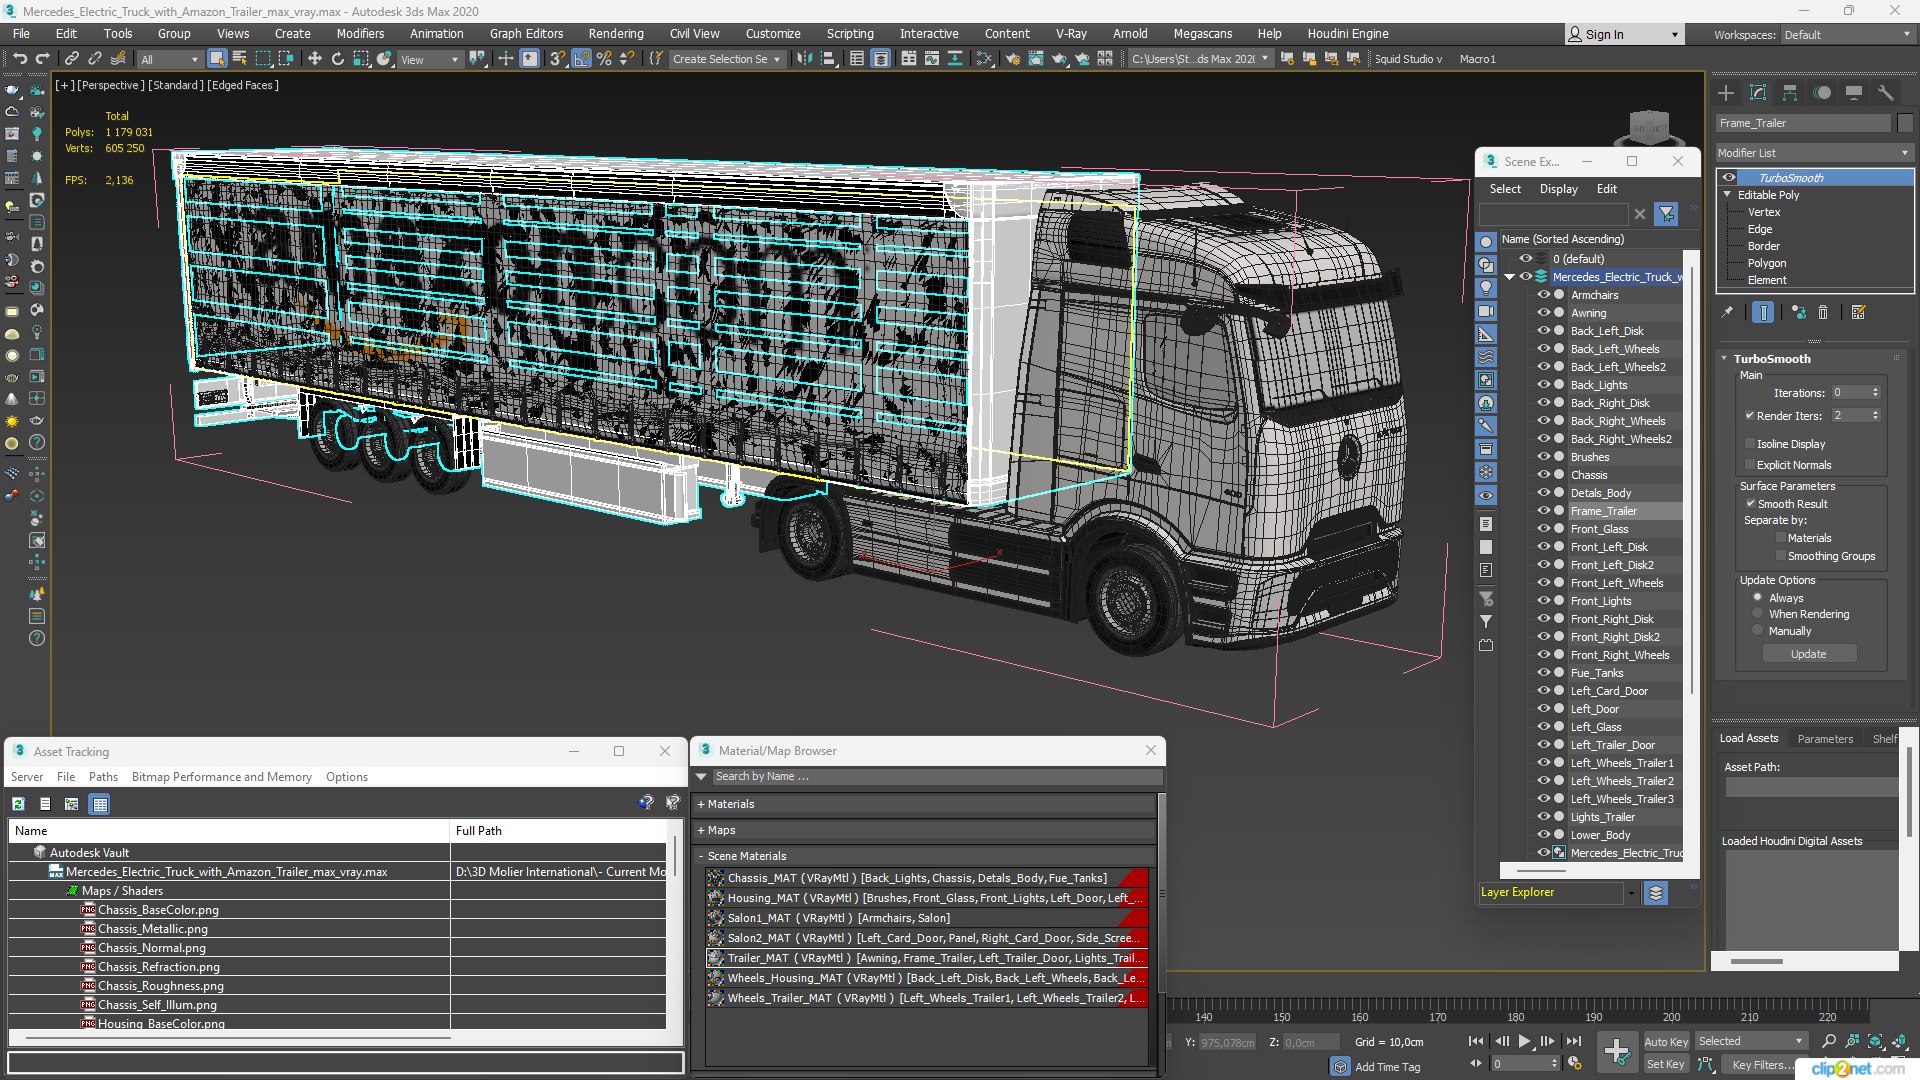The height and width of the screenshot is (1080, 1920).
Task: Open the Create panel plus tab
Action: (1726, 93)
